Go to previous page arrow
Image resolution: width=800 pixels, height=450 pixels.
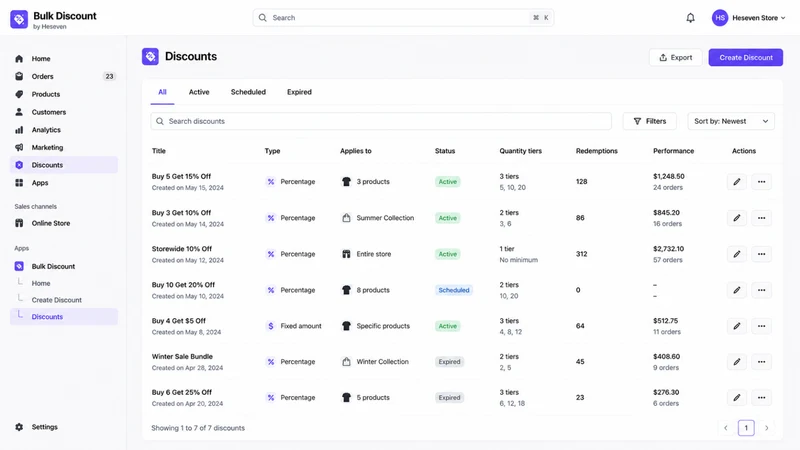(726, 428)
